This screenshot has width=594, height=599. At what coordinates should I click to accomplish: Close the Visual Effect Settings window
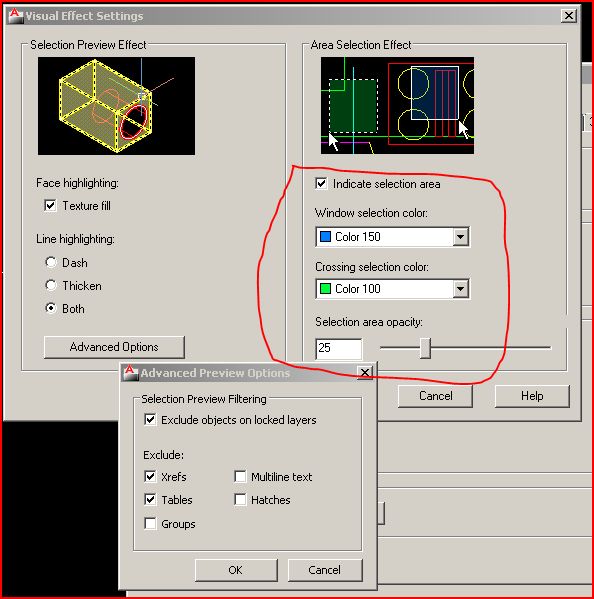(569, 16)
